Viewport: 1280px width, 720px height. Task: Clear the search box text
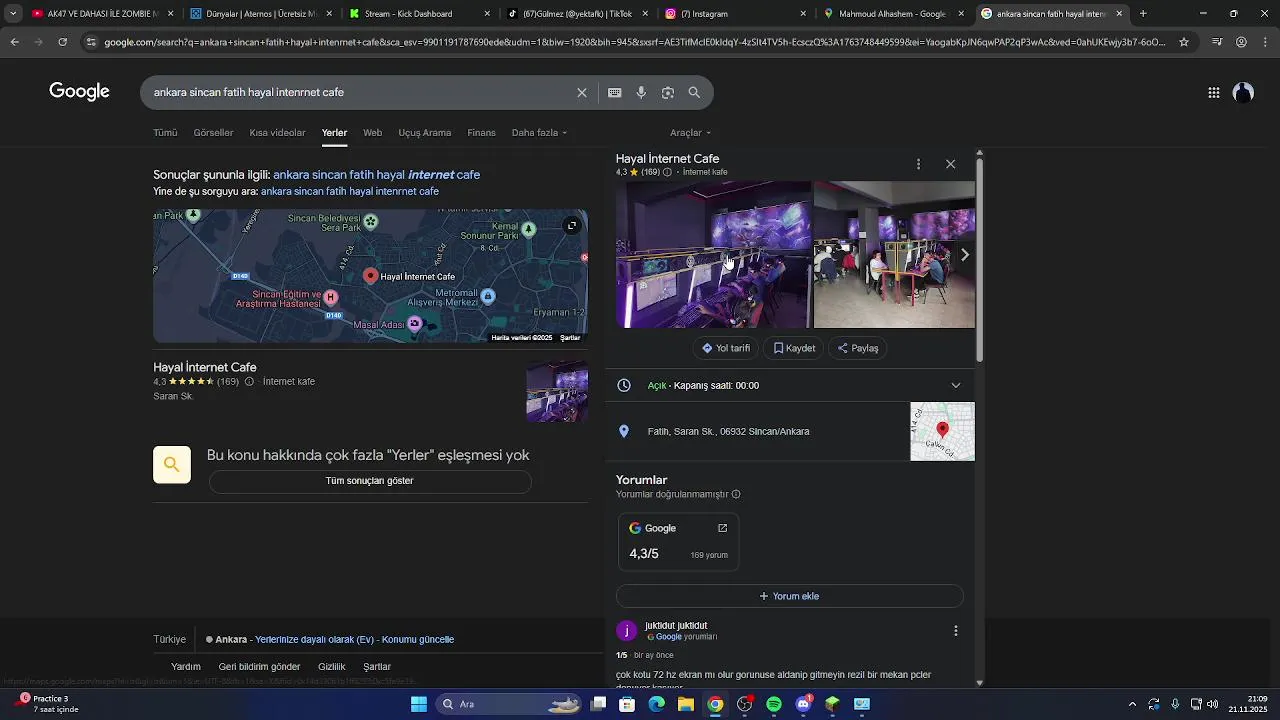tap(582, 93)
